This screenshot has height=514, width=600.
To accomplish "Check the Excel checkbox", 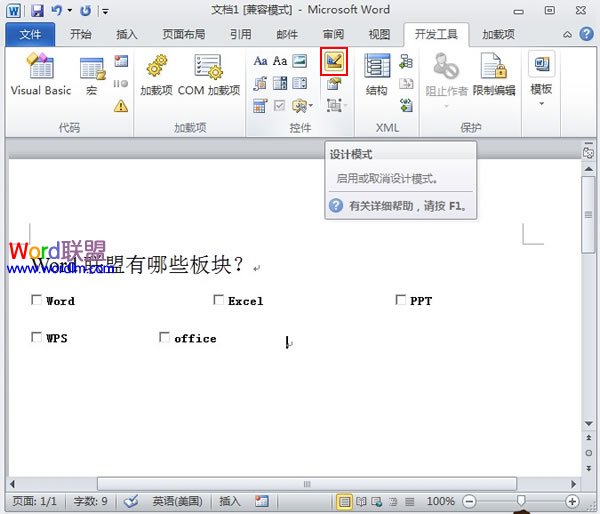I will tap(218, 300).
